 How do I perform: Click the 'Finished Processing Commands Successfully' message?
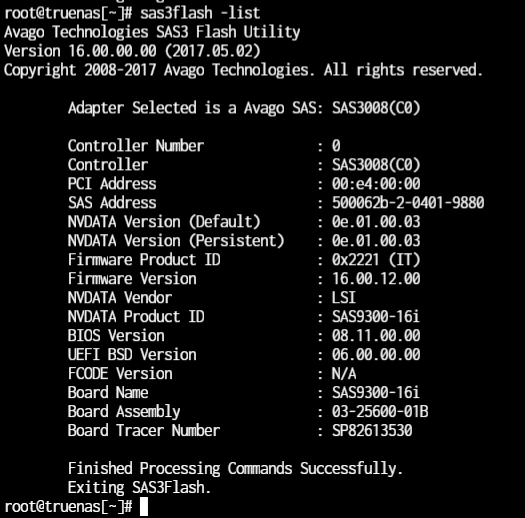235,468
